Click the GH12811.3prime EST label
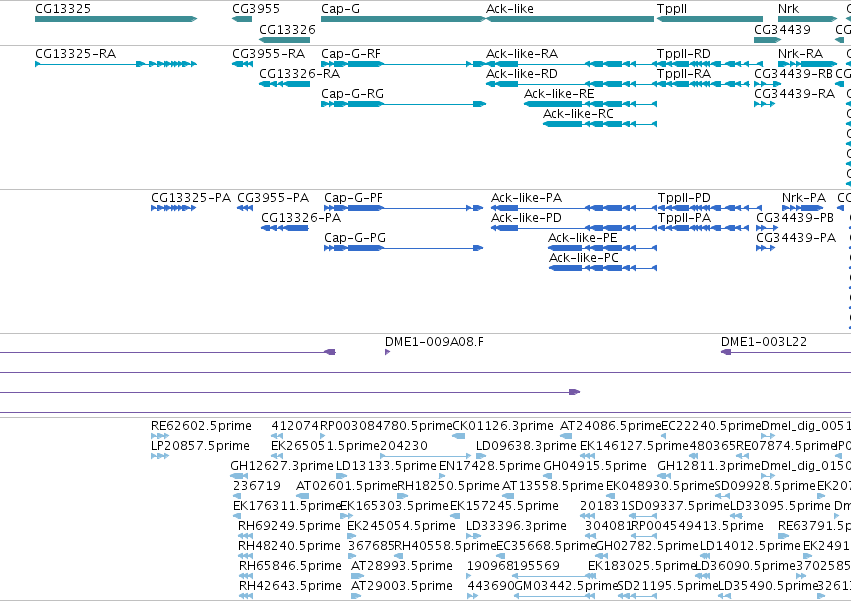This screenshot has height=601, width=851. pyautogui.click(x=709, y=466)
